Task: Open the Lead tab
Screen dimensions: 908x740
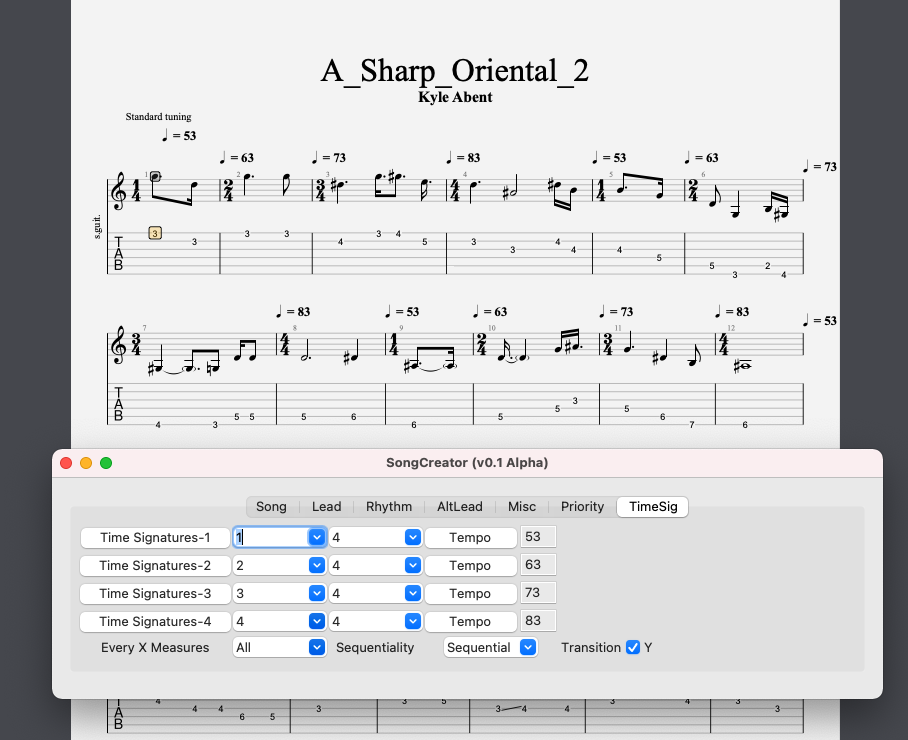Action: pos(326,507)
